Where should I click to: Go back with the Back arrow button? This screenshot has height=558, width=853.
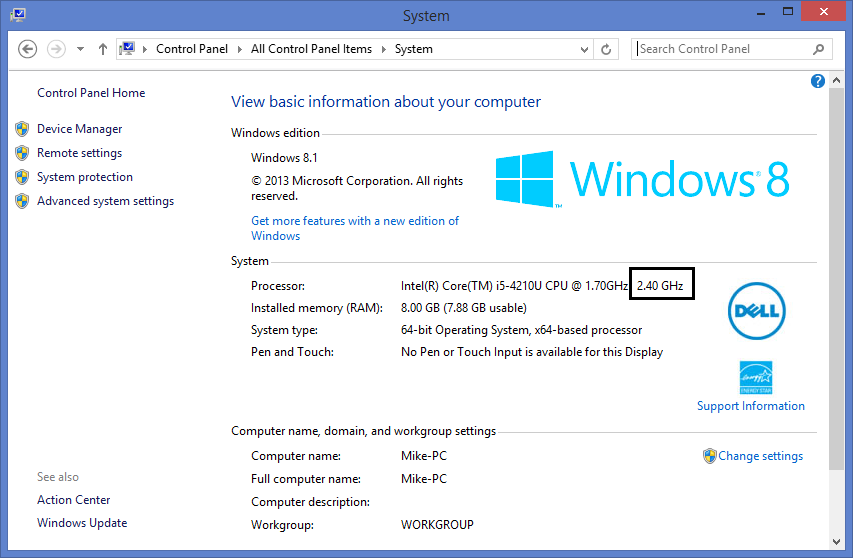click(27, 49)
